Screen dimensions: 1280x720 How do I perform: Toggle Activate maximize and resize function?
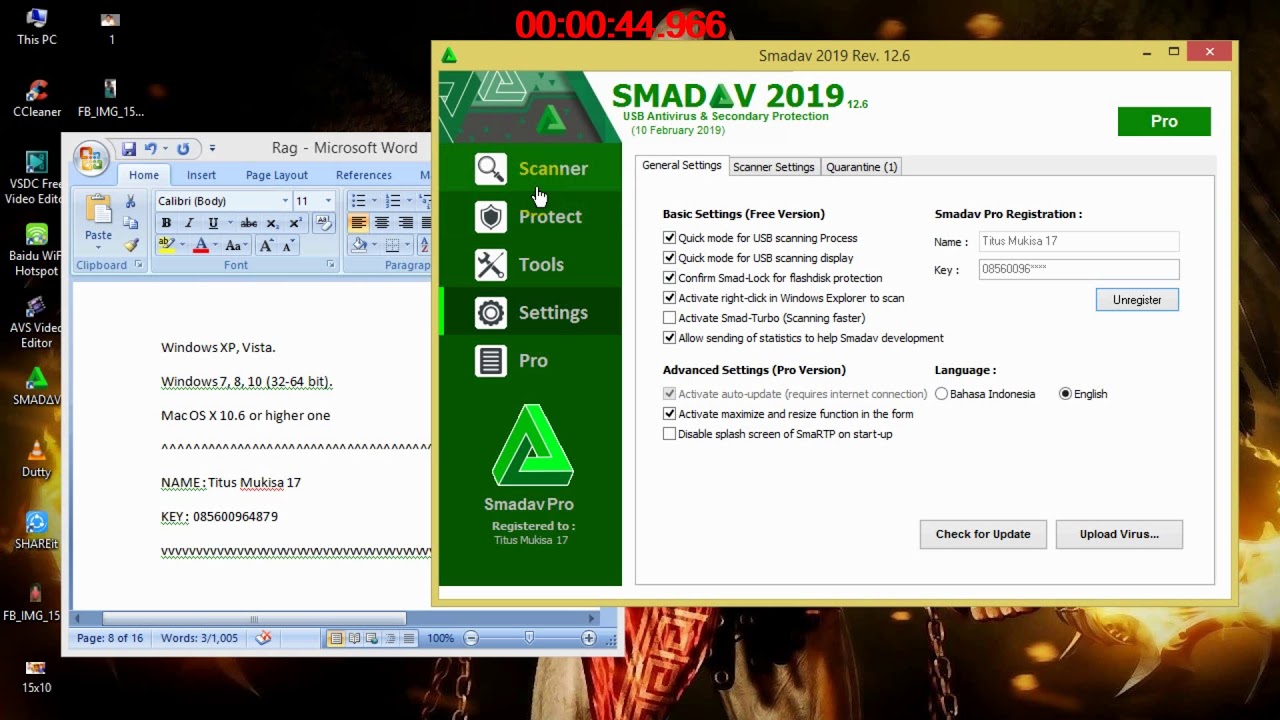669,414
